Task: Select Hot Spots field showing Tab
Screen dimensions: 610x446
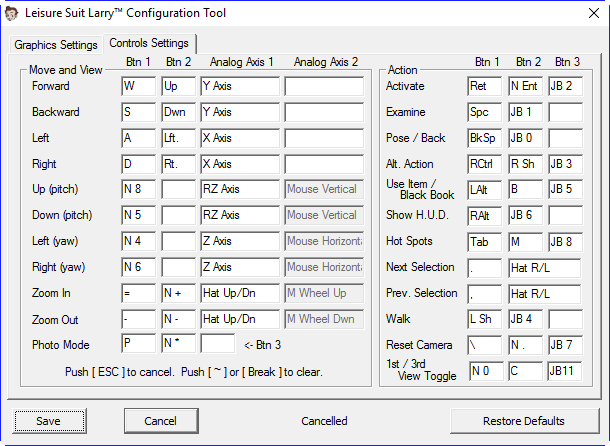Action: 484,242
